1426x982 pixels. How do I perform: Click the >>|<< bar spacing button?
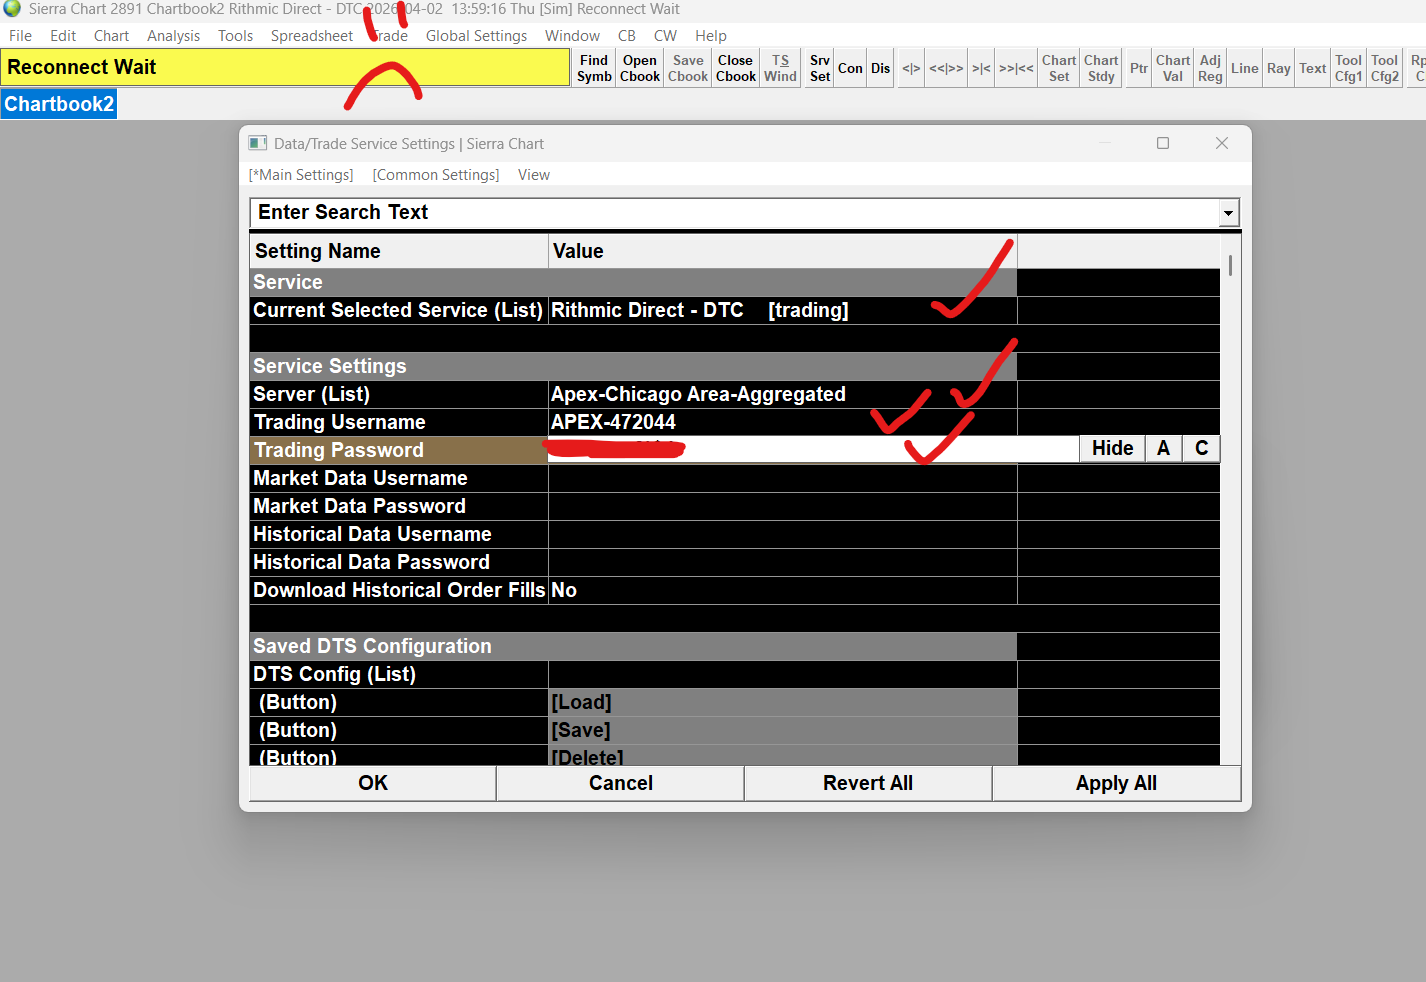(x=1016, y=68)
